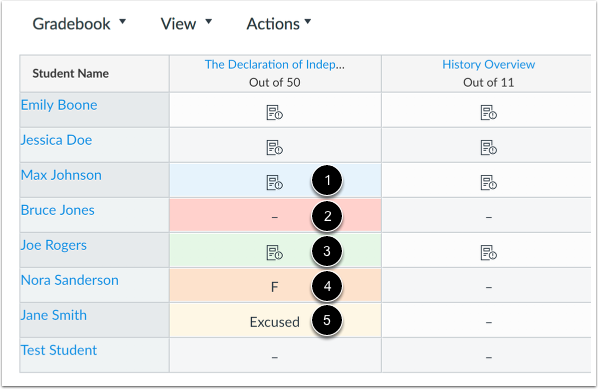The image size is (598, 389).
Task: Open Emily Boone's Declaration of Independence submission icon
Action: pos(274,113)
